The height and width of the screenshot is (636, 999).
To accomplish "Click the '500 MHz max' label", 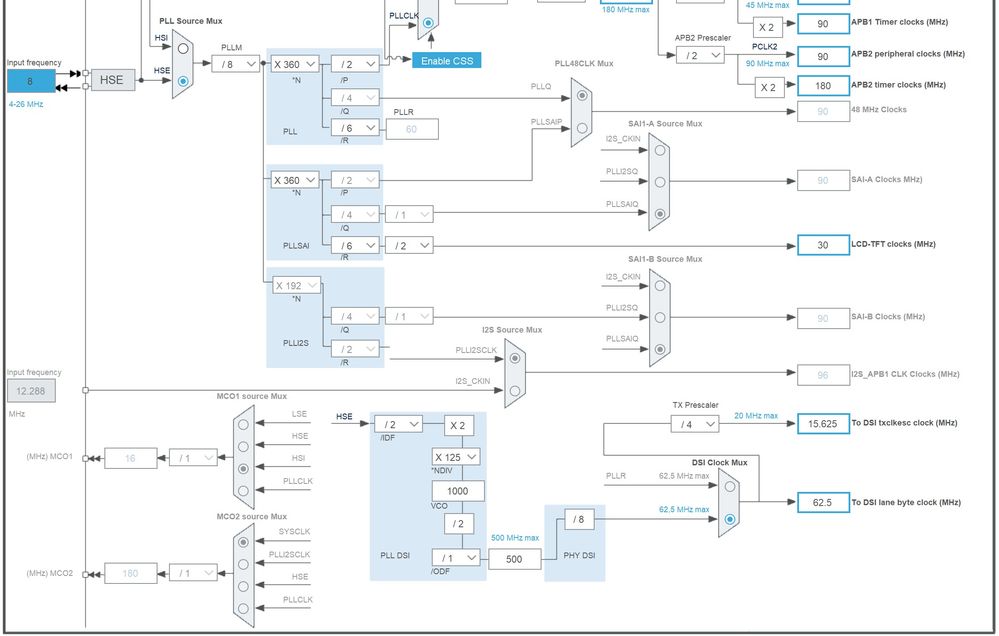I will [515, 538].
